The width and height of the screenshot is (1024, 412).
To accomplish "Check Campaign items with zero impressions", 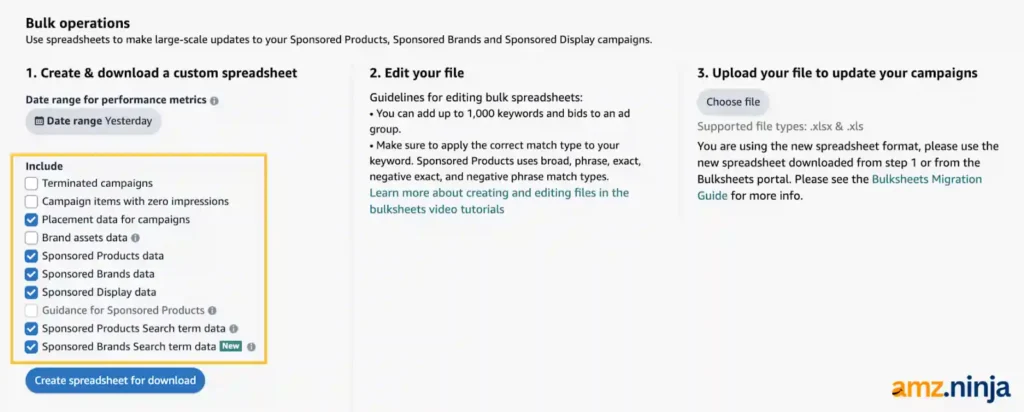I will 32,202.
